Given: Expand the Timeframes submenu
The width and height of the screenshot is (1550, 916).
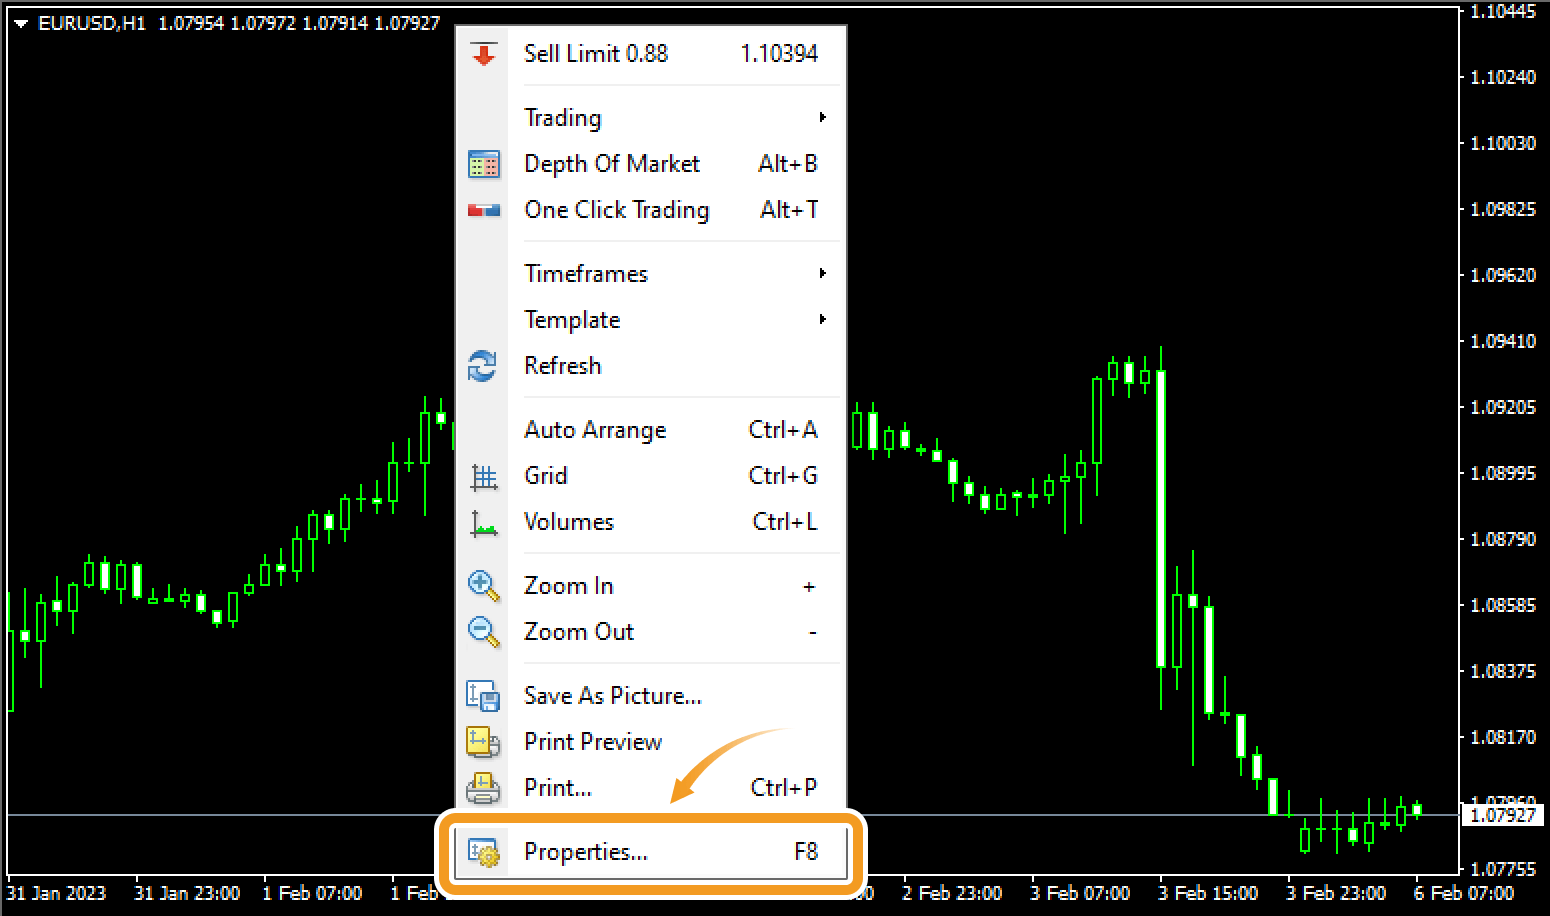Looking at the screenshot, I should 822,274.
